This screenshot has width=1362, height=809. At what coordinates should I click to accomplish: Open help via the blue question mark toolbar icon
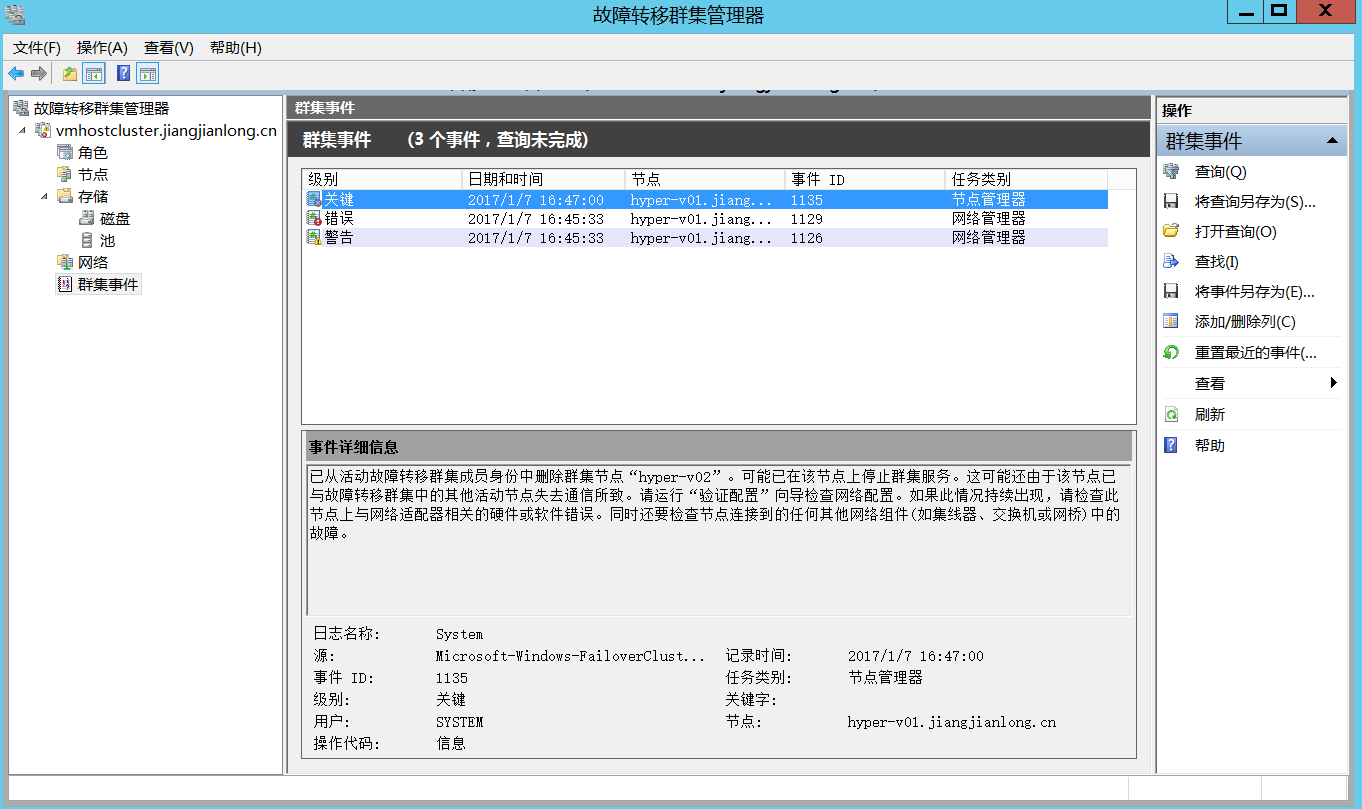pyautogui.click(x=123, y=73)
